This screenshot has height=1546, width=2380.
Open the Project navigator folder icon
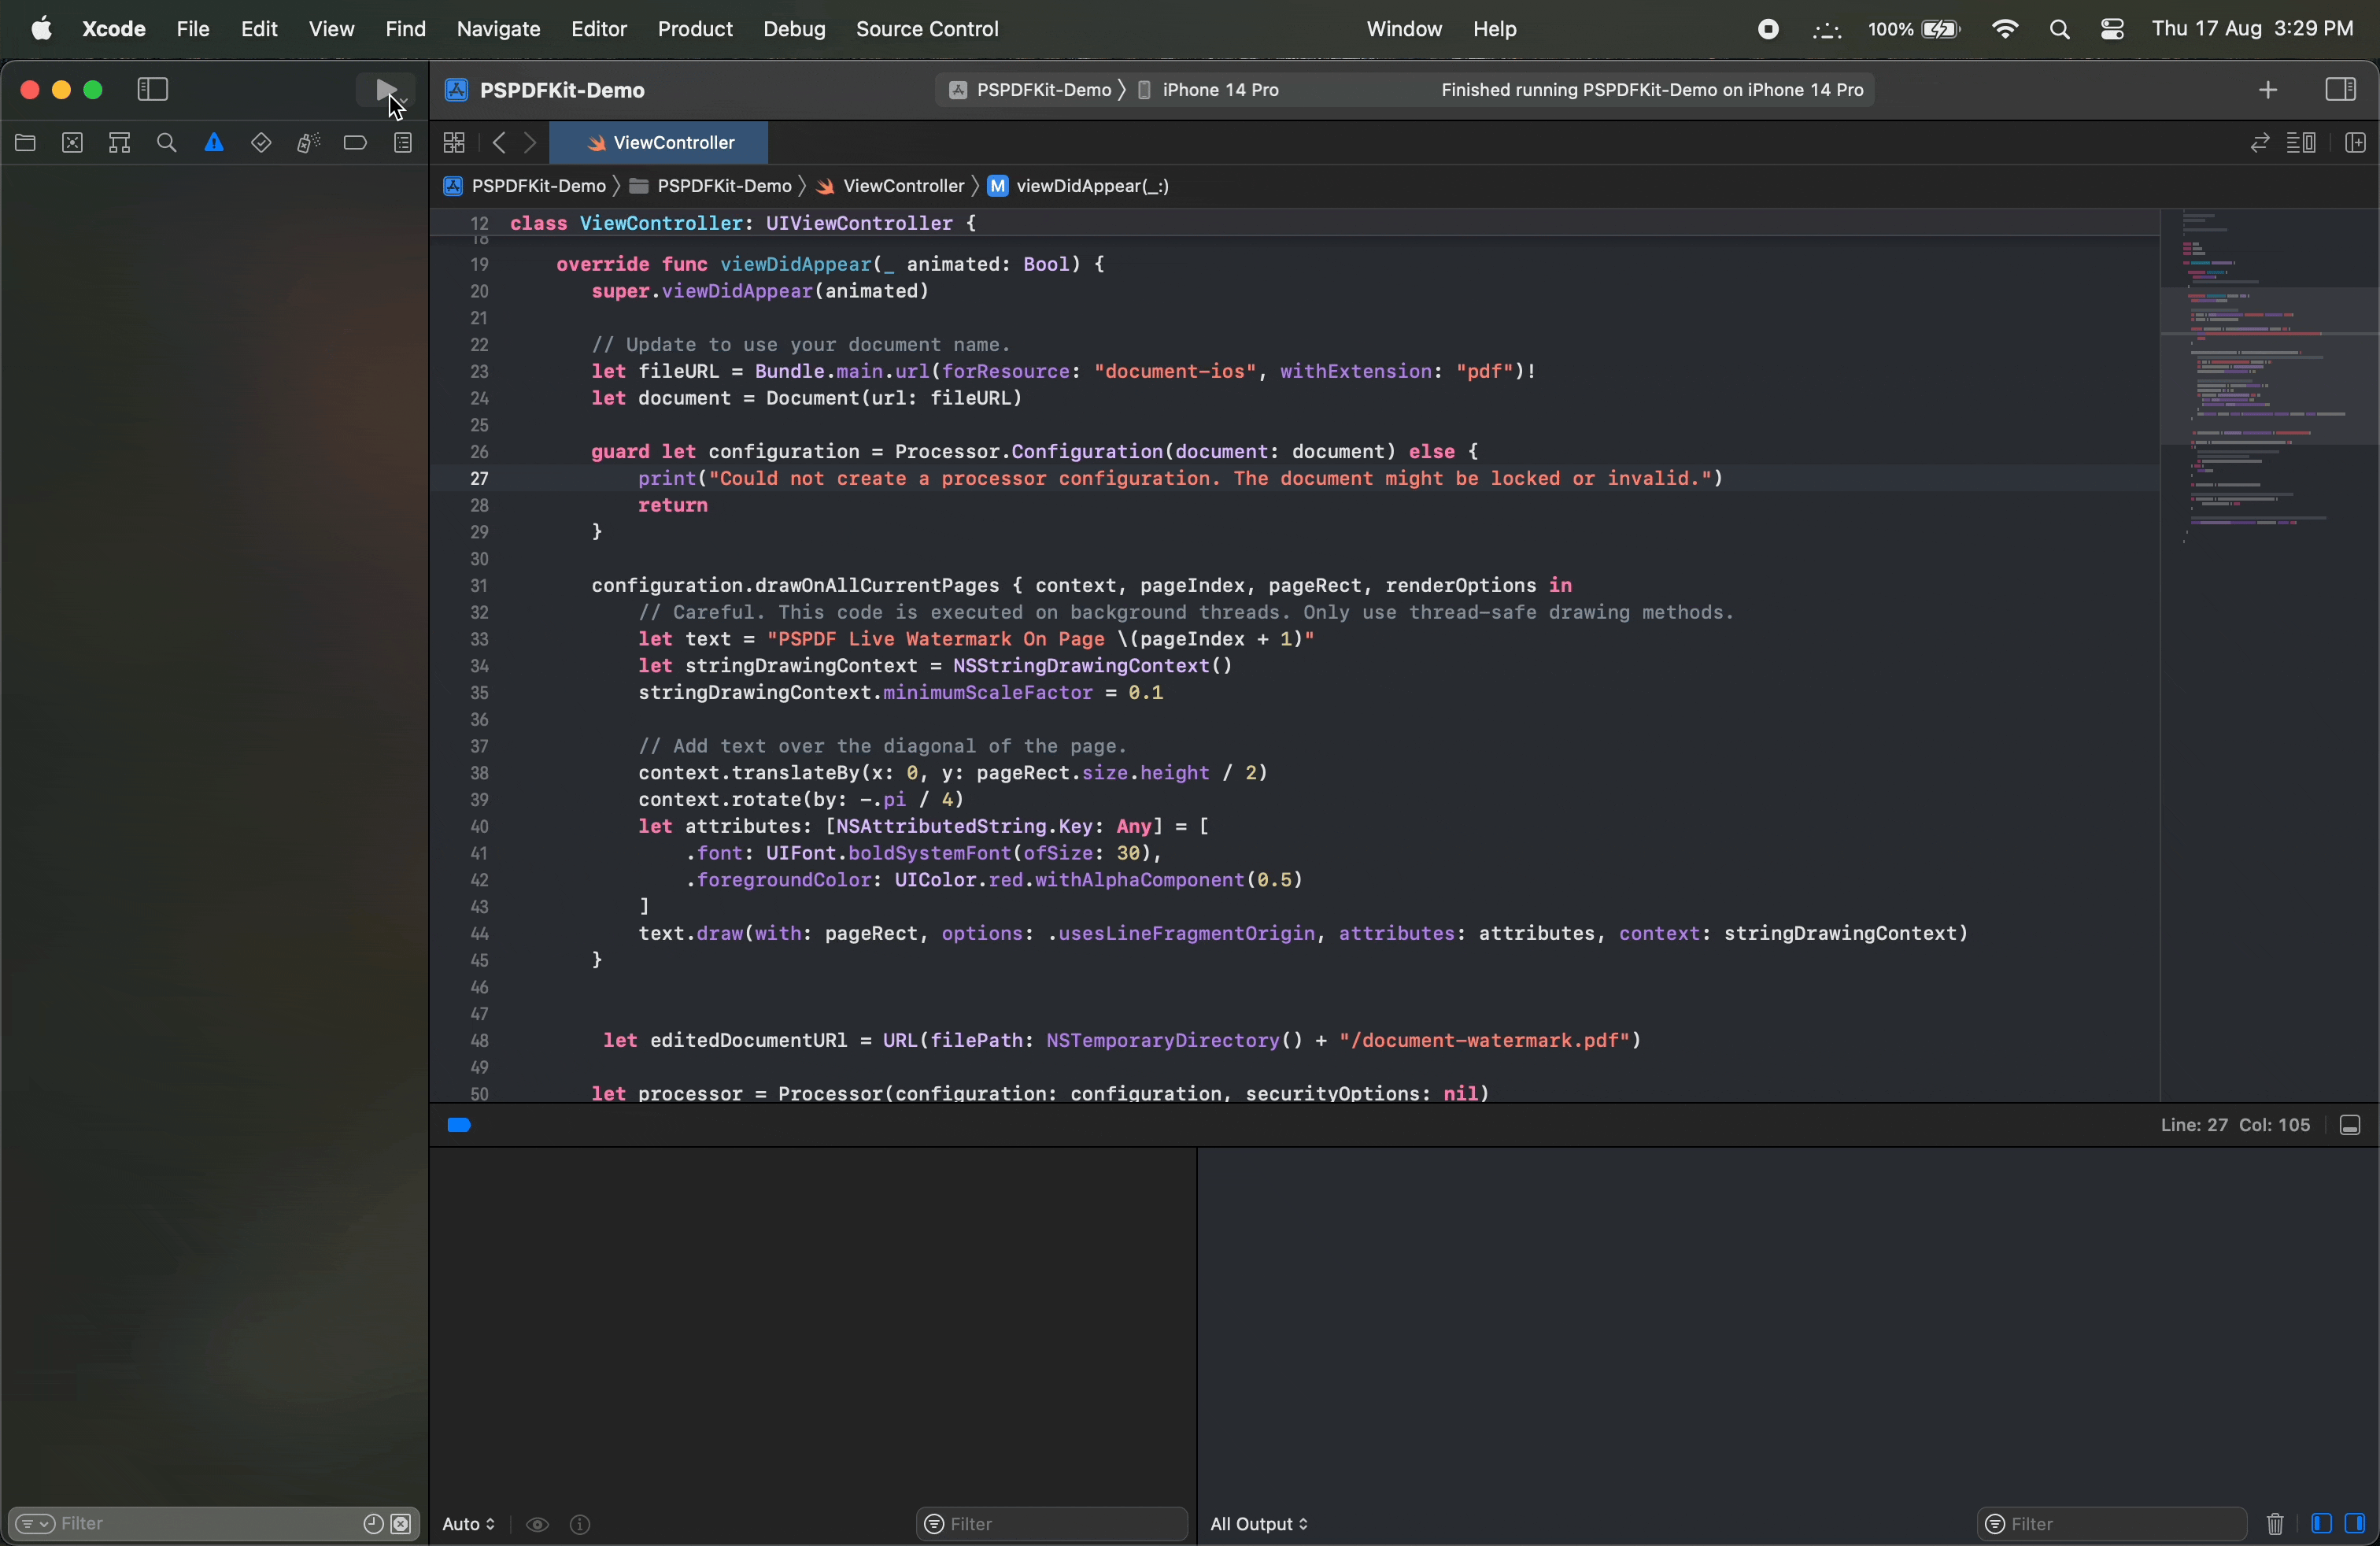click(x=25, y=143)
